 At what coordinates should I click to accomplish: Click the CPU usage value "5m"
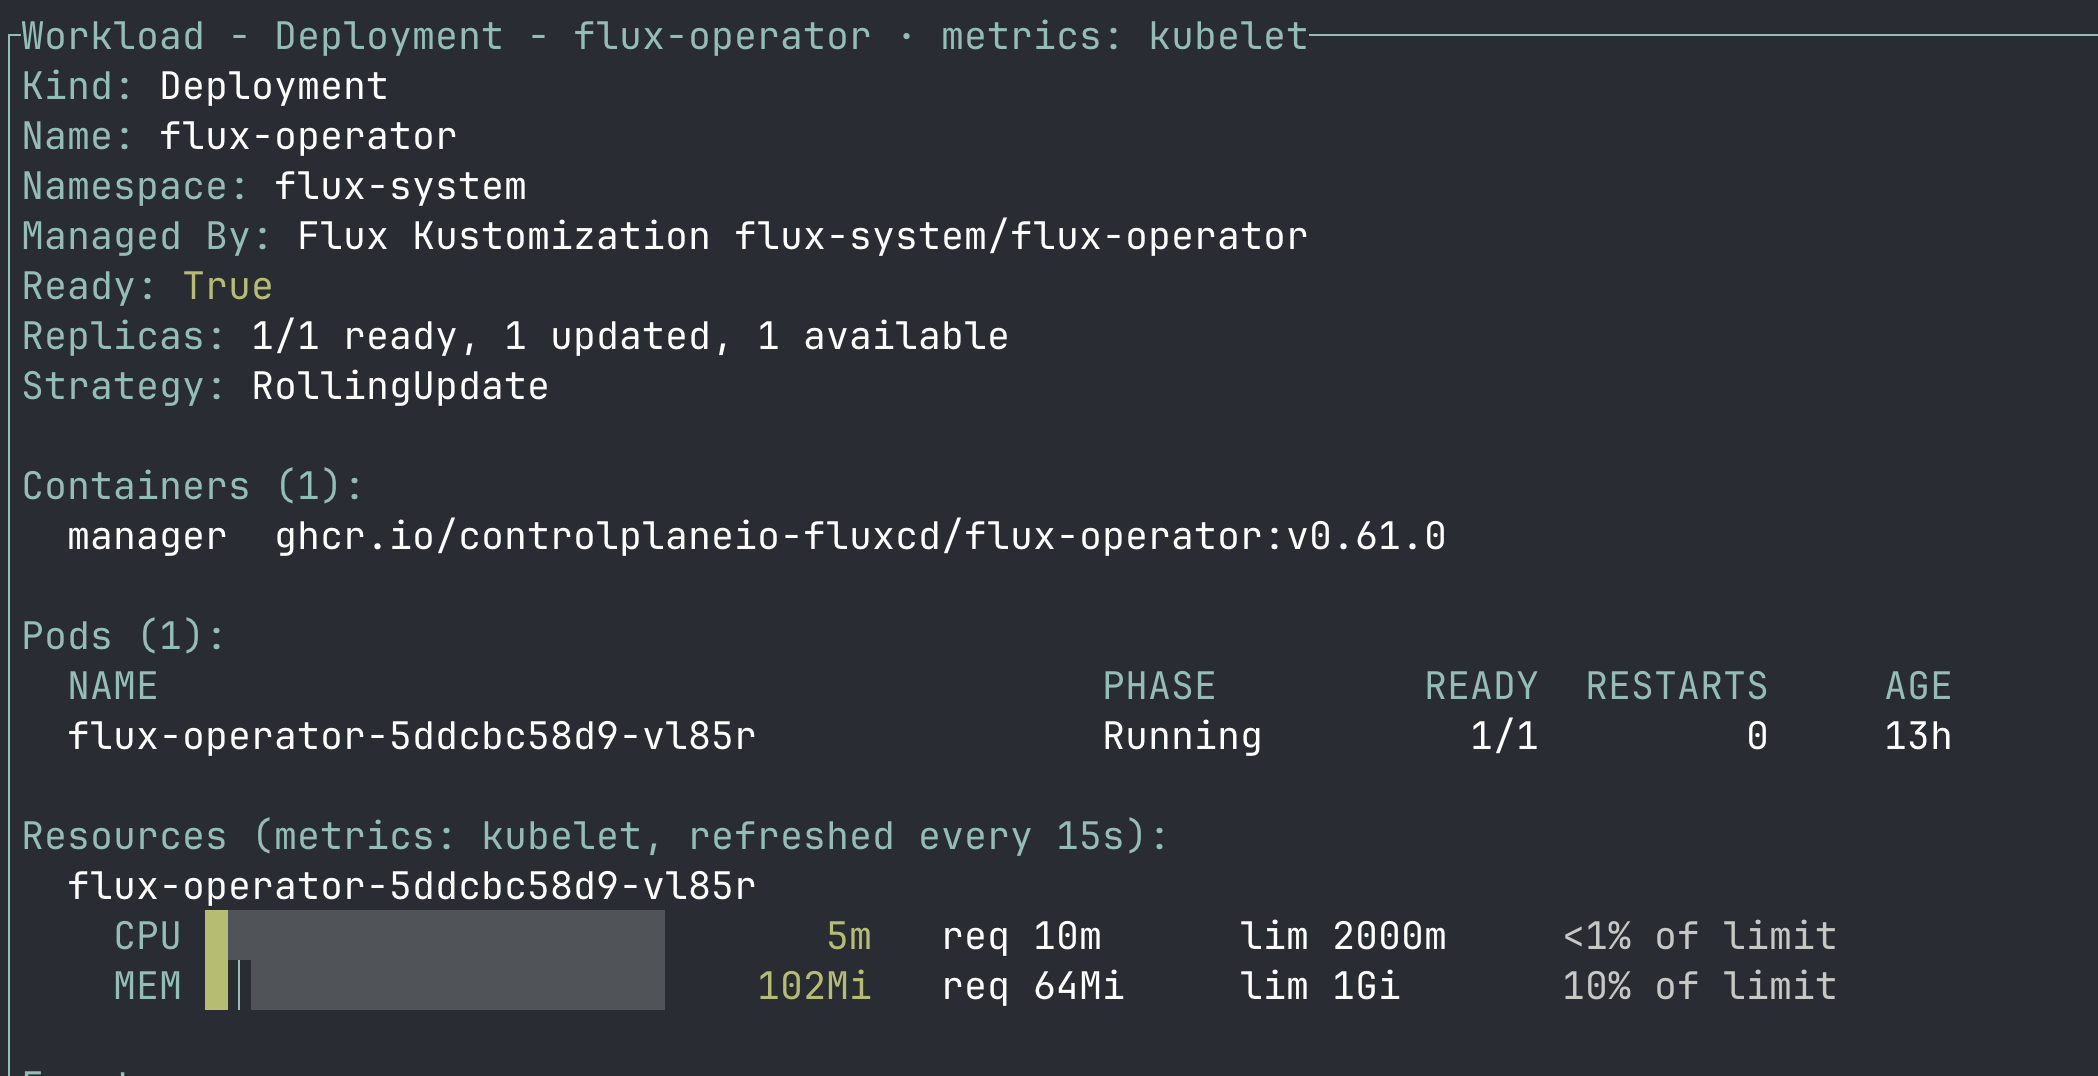[x=849, y=936]
